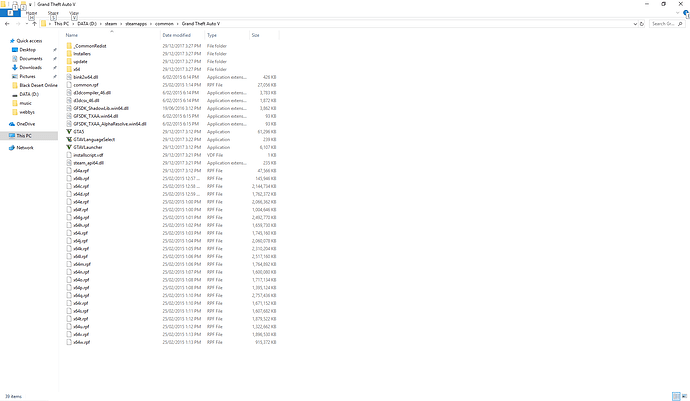The height and width of the screenshot is (401, 690).
Task: Select the common.rpf file icon
Action: 69,85
